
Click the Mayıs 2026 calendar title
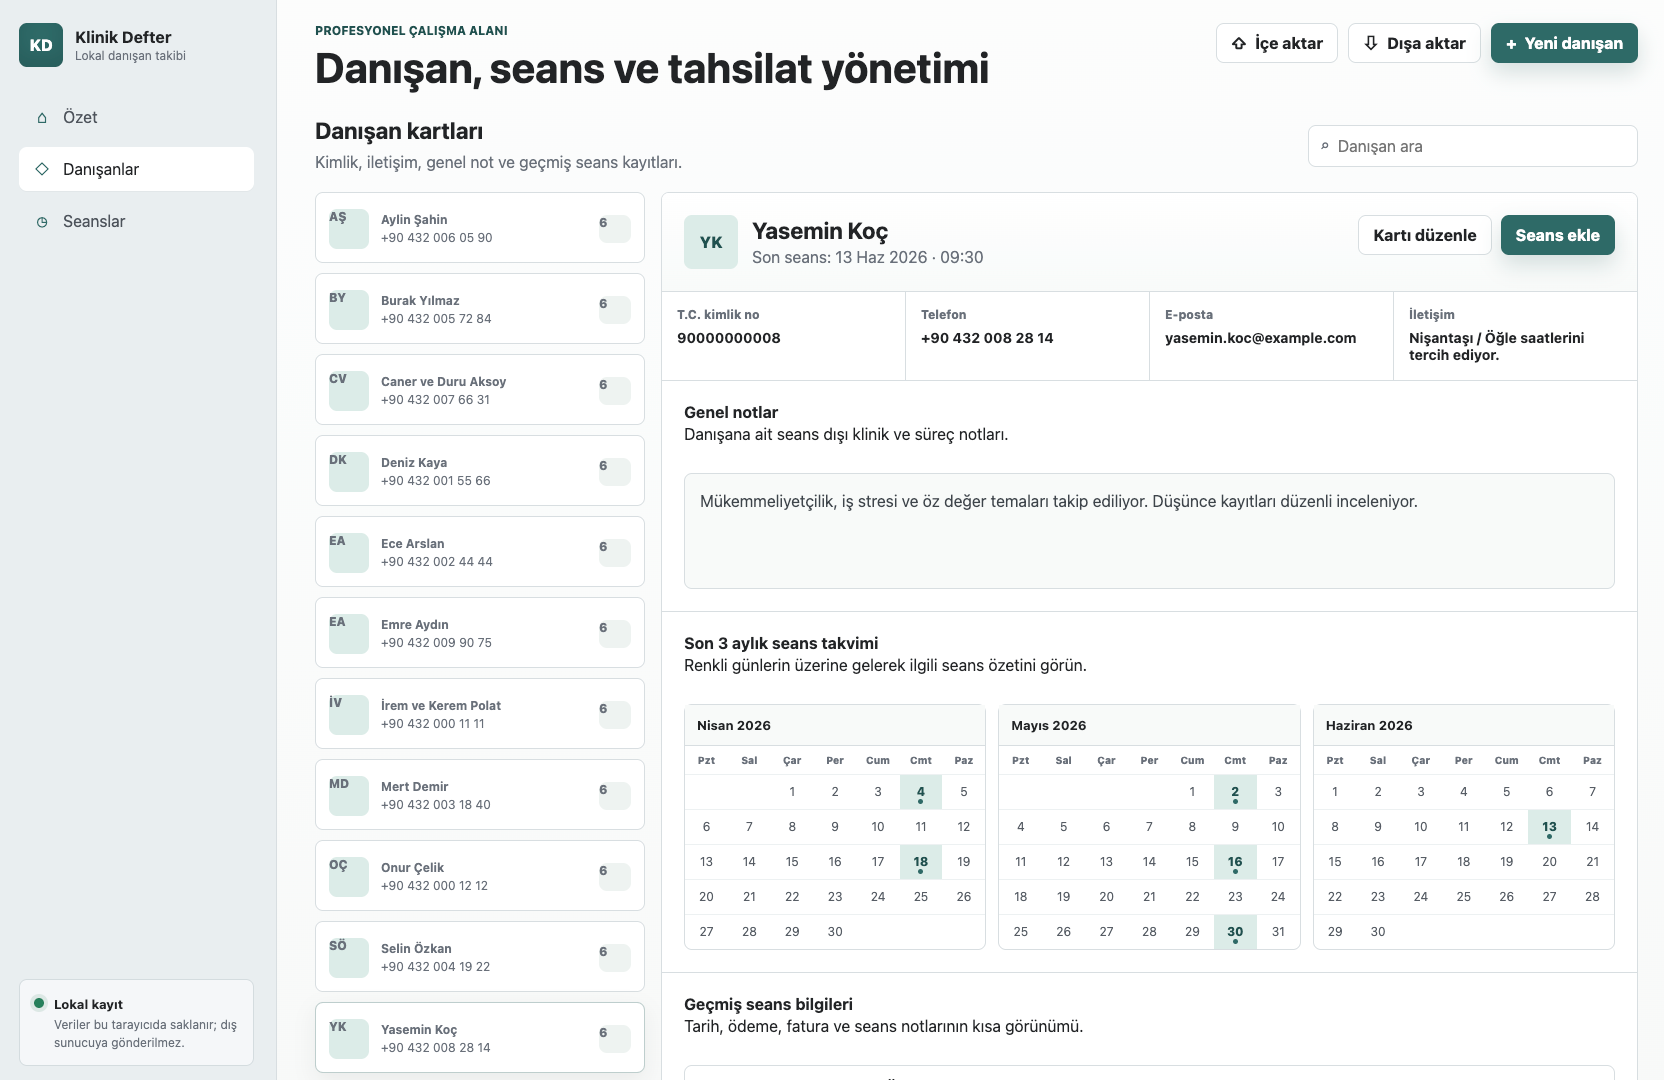(1048, 725)
